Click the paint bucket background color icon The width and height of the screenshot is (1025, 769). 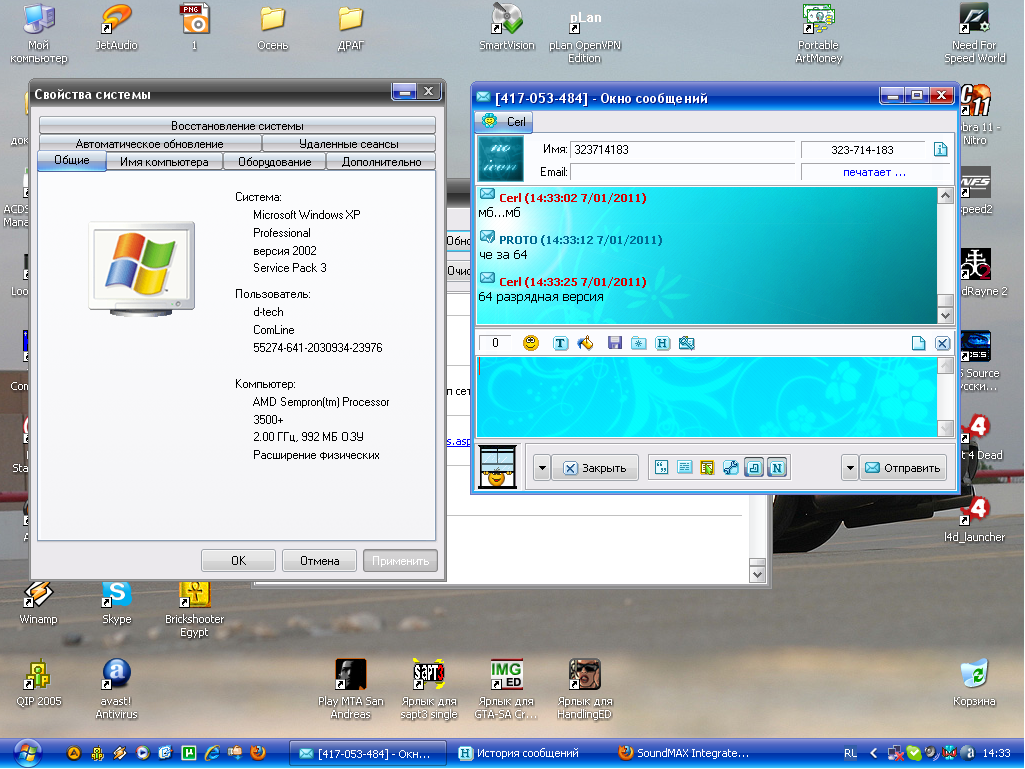pos(586,343)
